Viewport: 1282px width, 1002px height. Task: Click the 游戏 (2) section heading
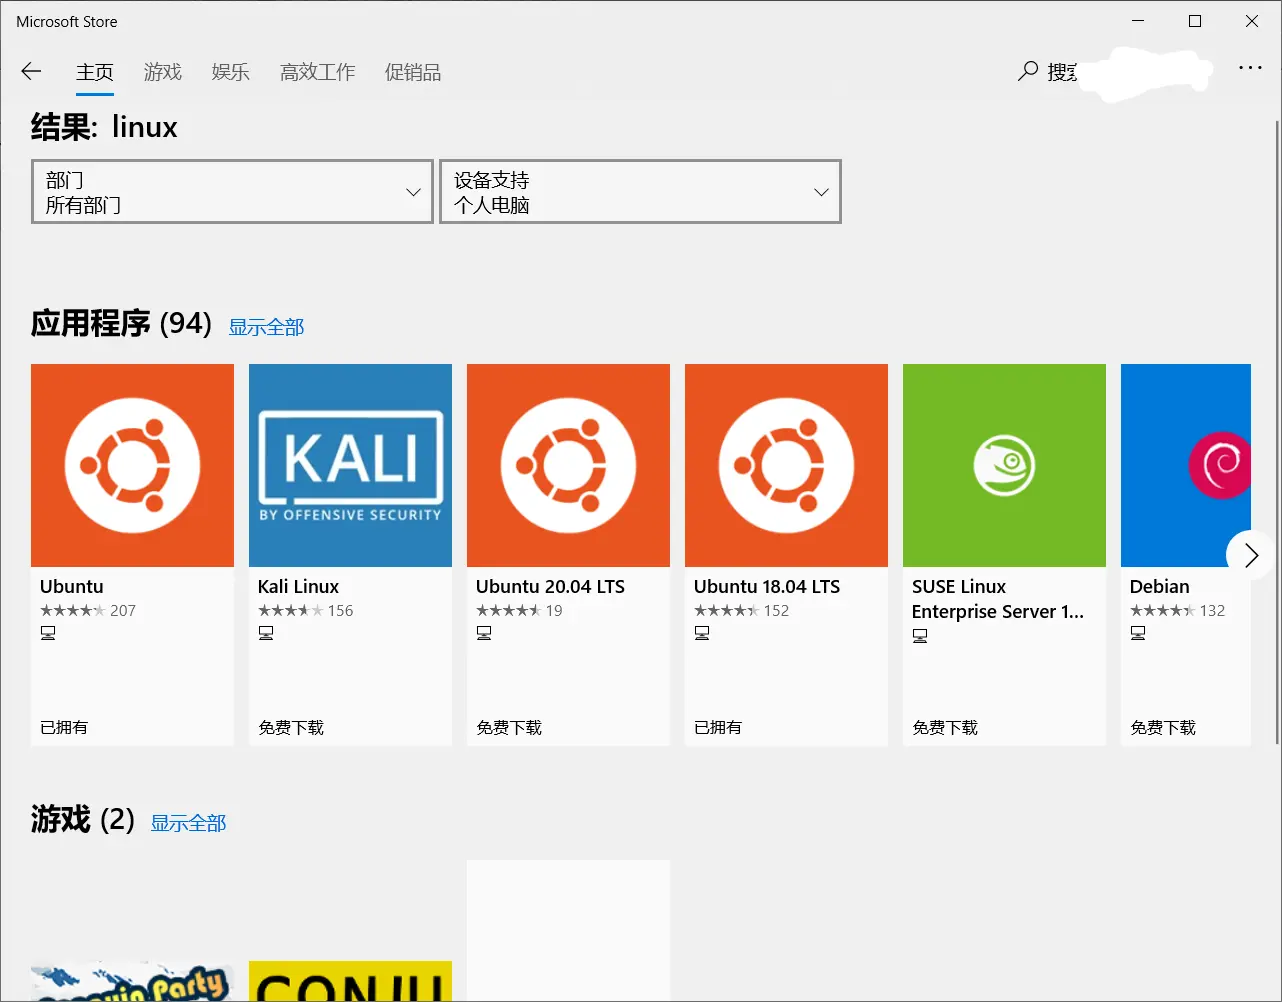click(x=82, y=820)
